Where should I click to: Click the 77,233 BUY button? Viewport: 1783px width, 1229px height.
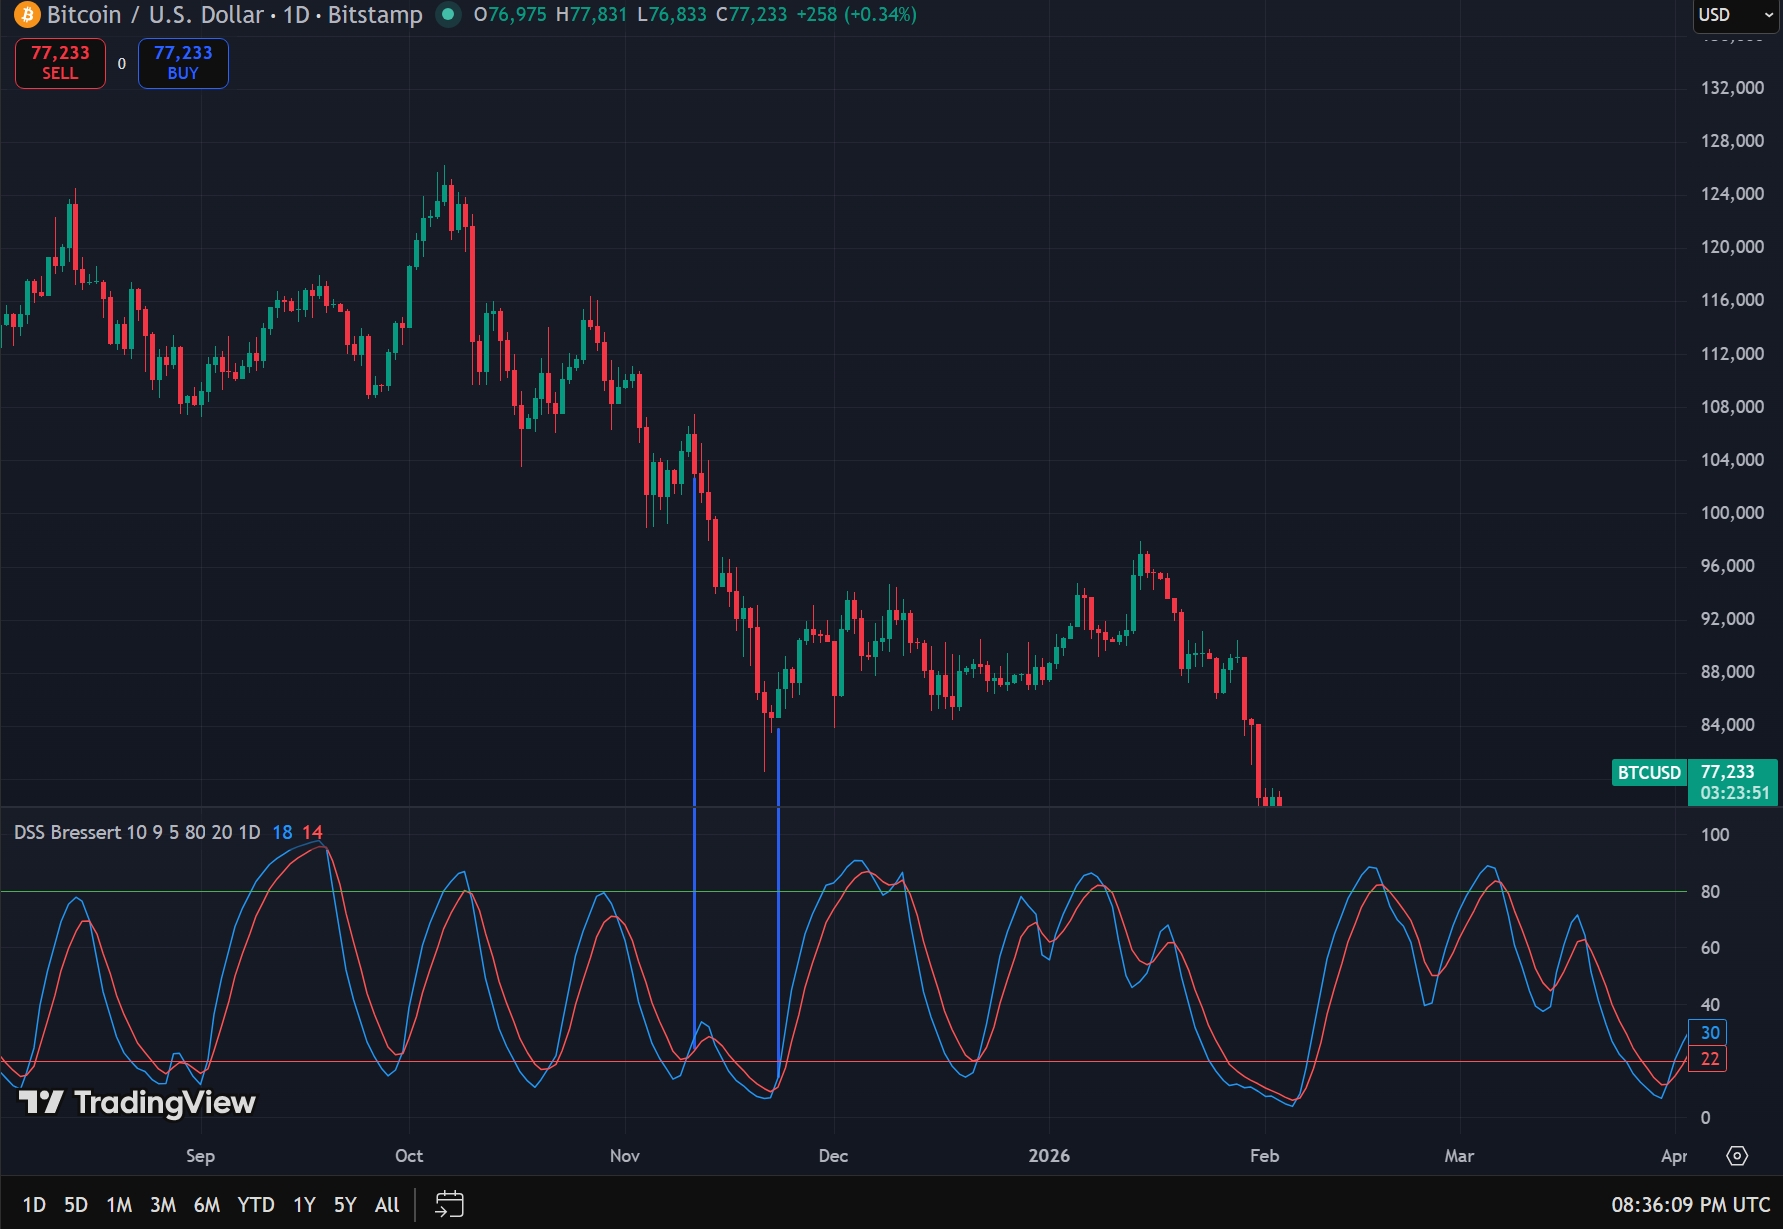pyautogui.click(x=183, y=63)
